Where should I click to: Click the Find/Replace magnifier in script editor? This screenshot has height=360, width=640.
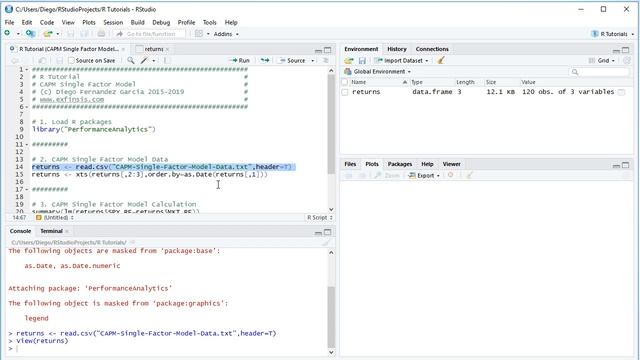pos(131,60)
